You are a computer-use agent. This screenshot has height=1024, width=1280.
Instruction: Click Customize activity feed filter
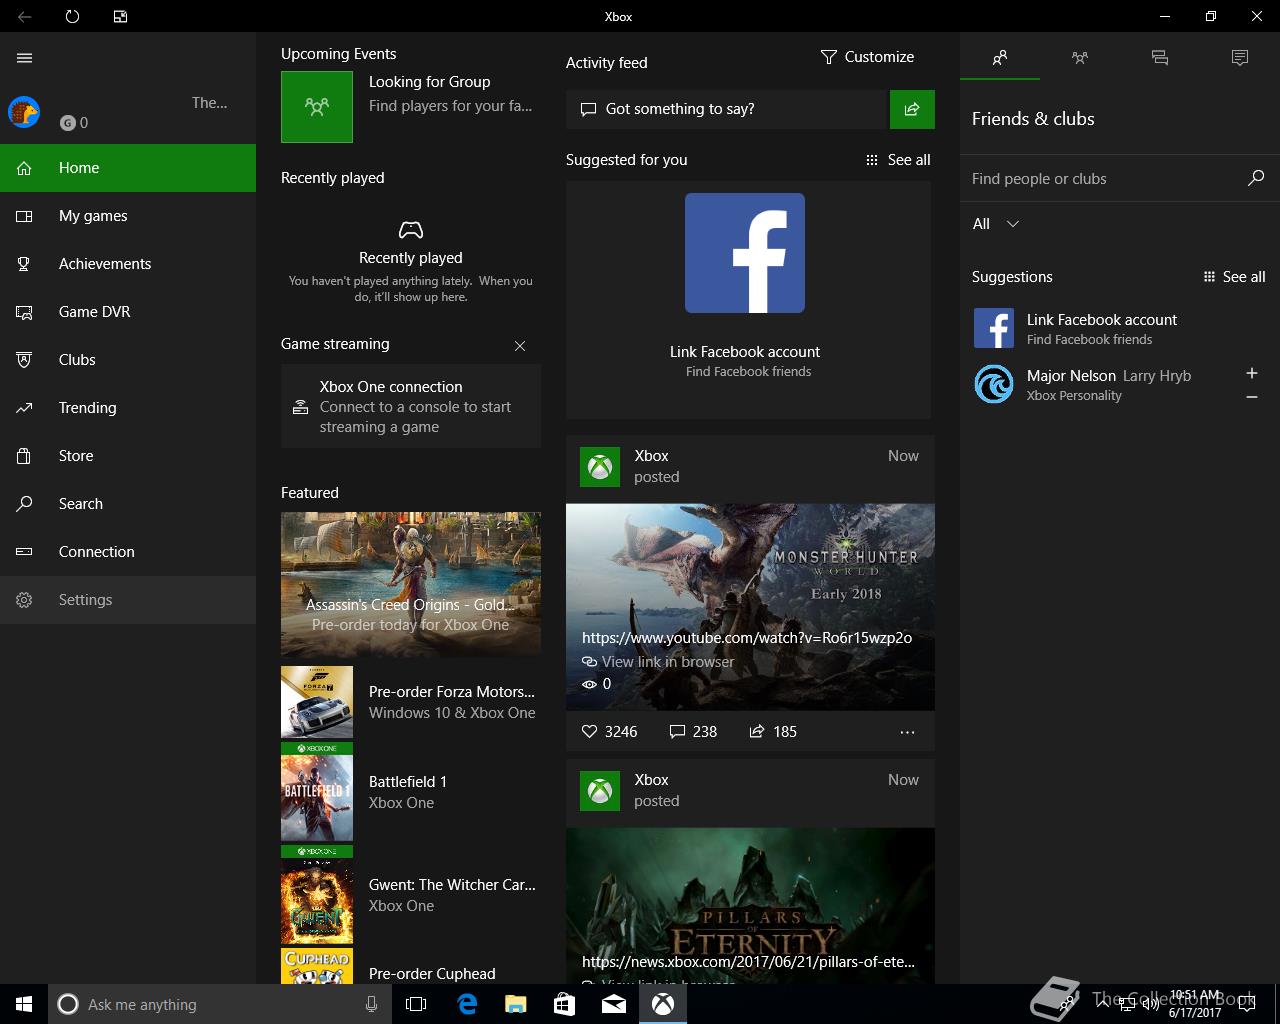click(867, 57)
